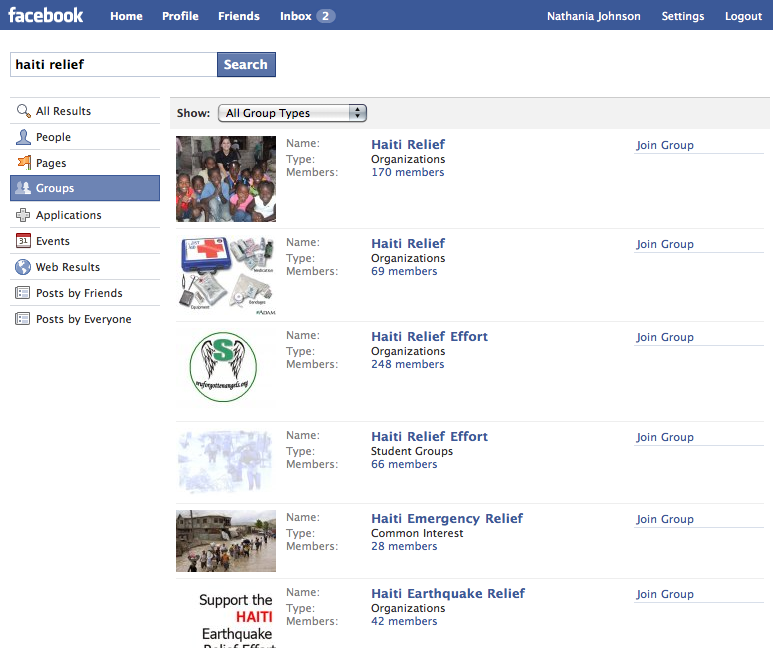This screenshot has height=648, width=773.
Task: Open the first aid kit group thumbnail
Action: pos(226,276)
